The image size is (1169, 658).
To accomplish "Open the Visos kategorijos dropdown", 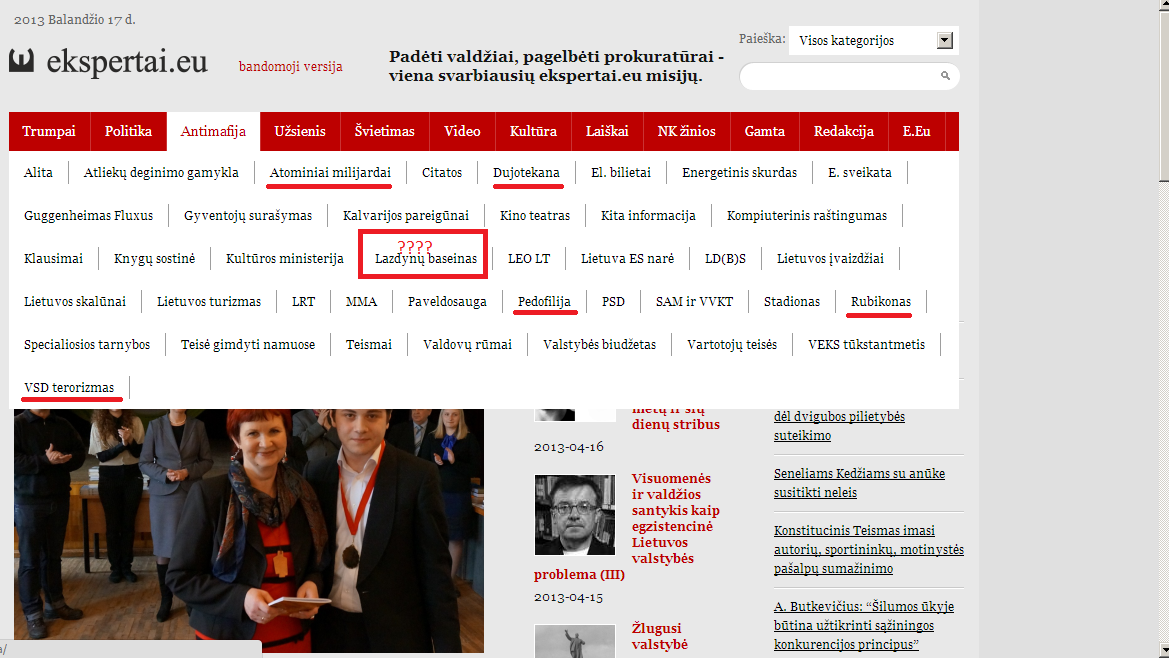I will [x=873, y=40].
